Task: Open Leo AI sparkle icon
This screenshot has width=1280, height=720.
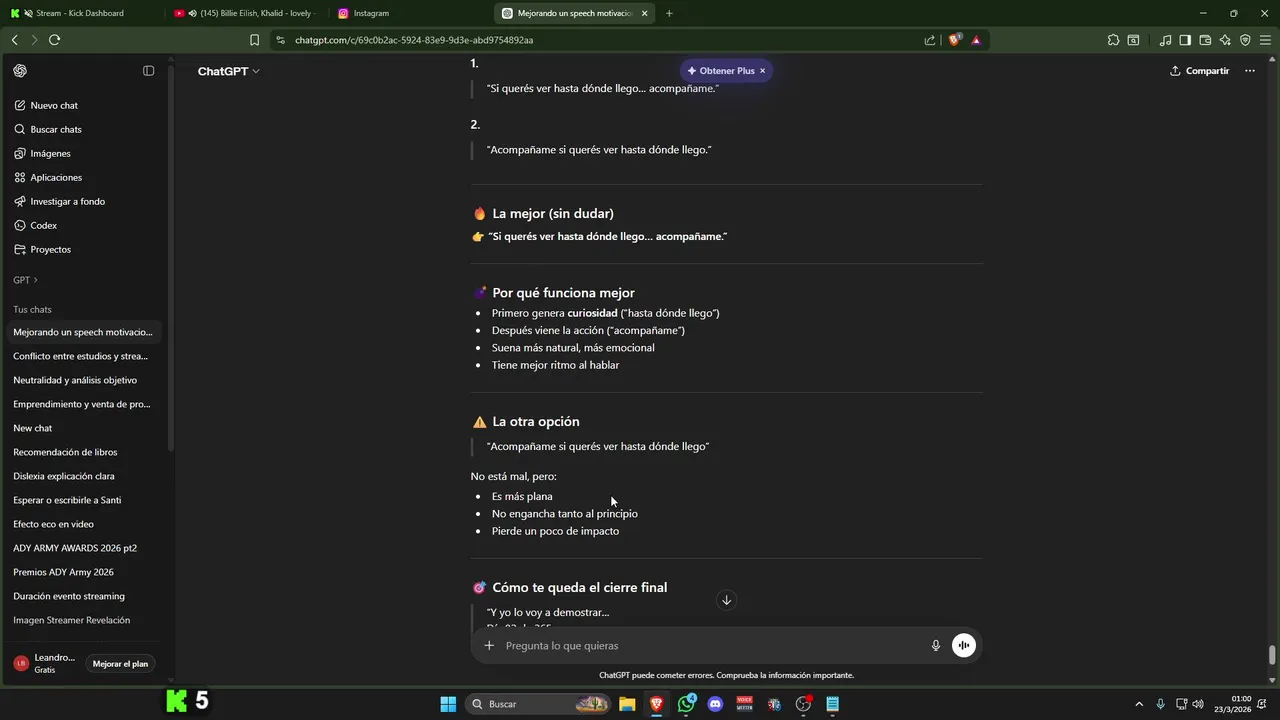Action: pos(1225,40)
